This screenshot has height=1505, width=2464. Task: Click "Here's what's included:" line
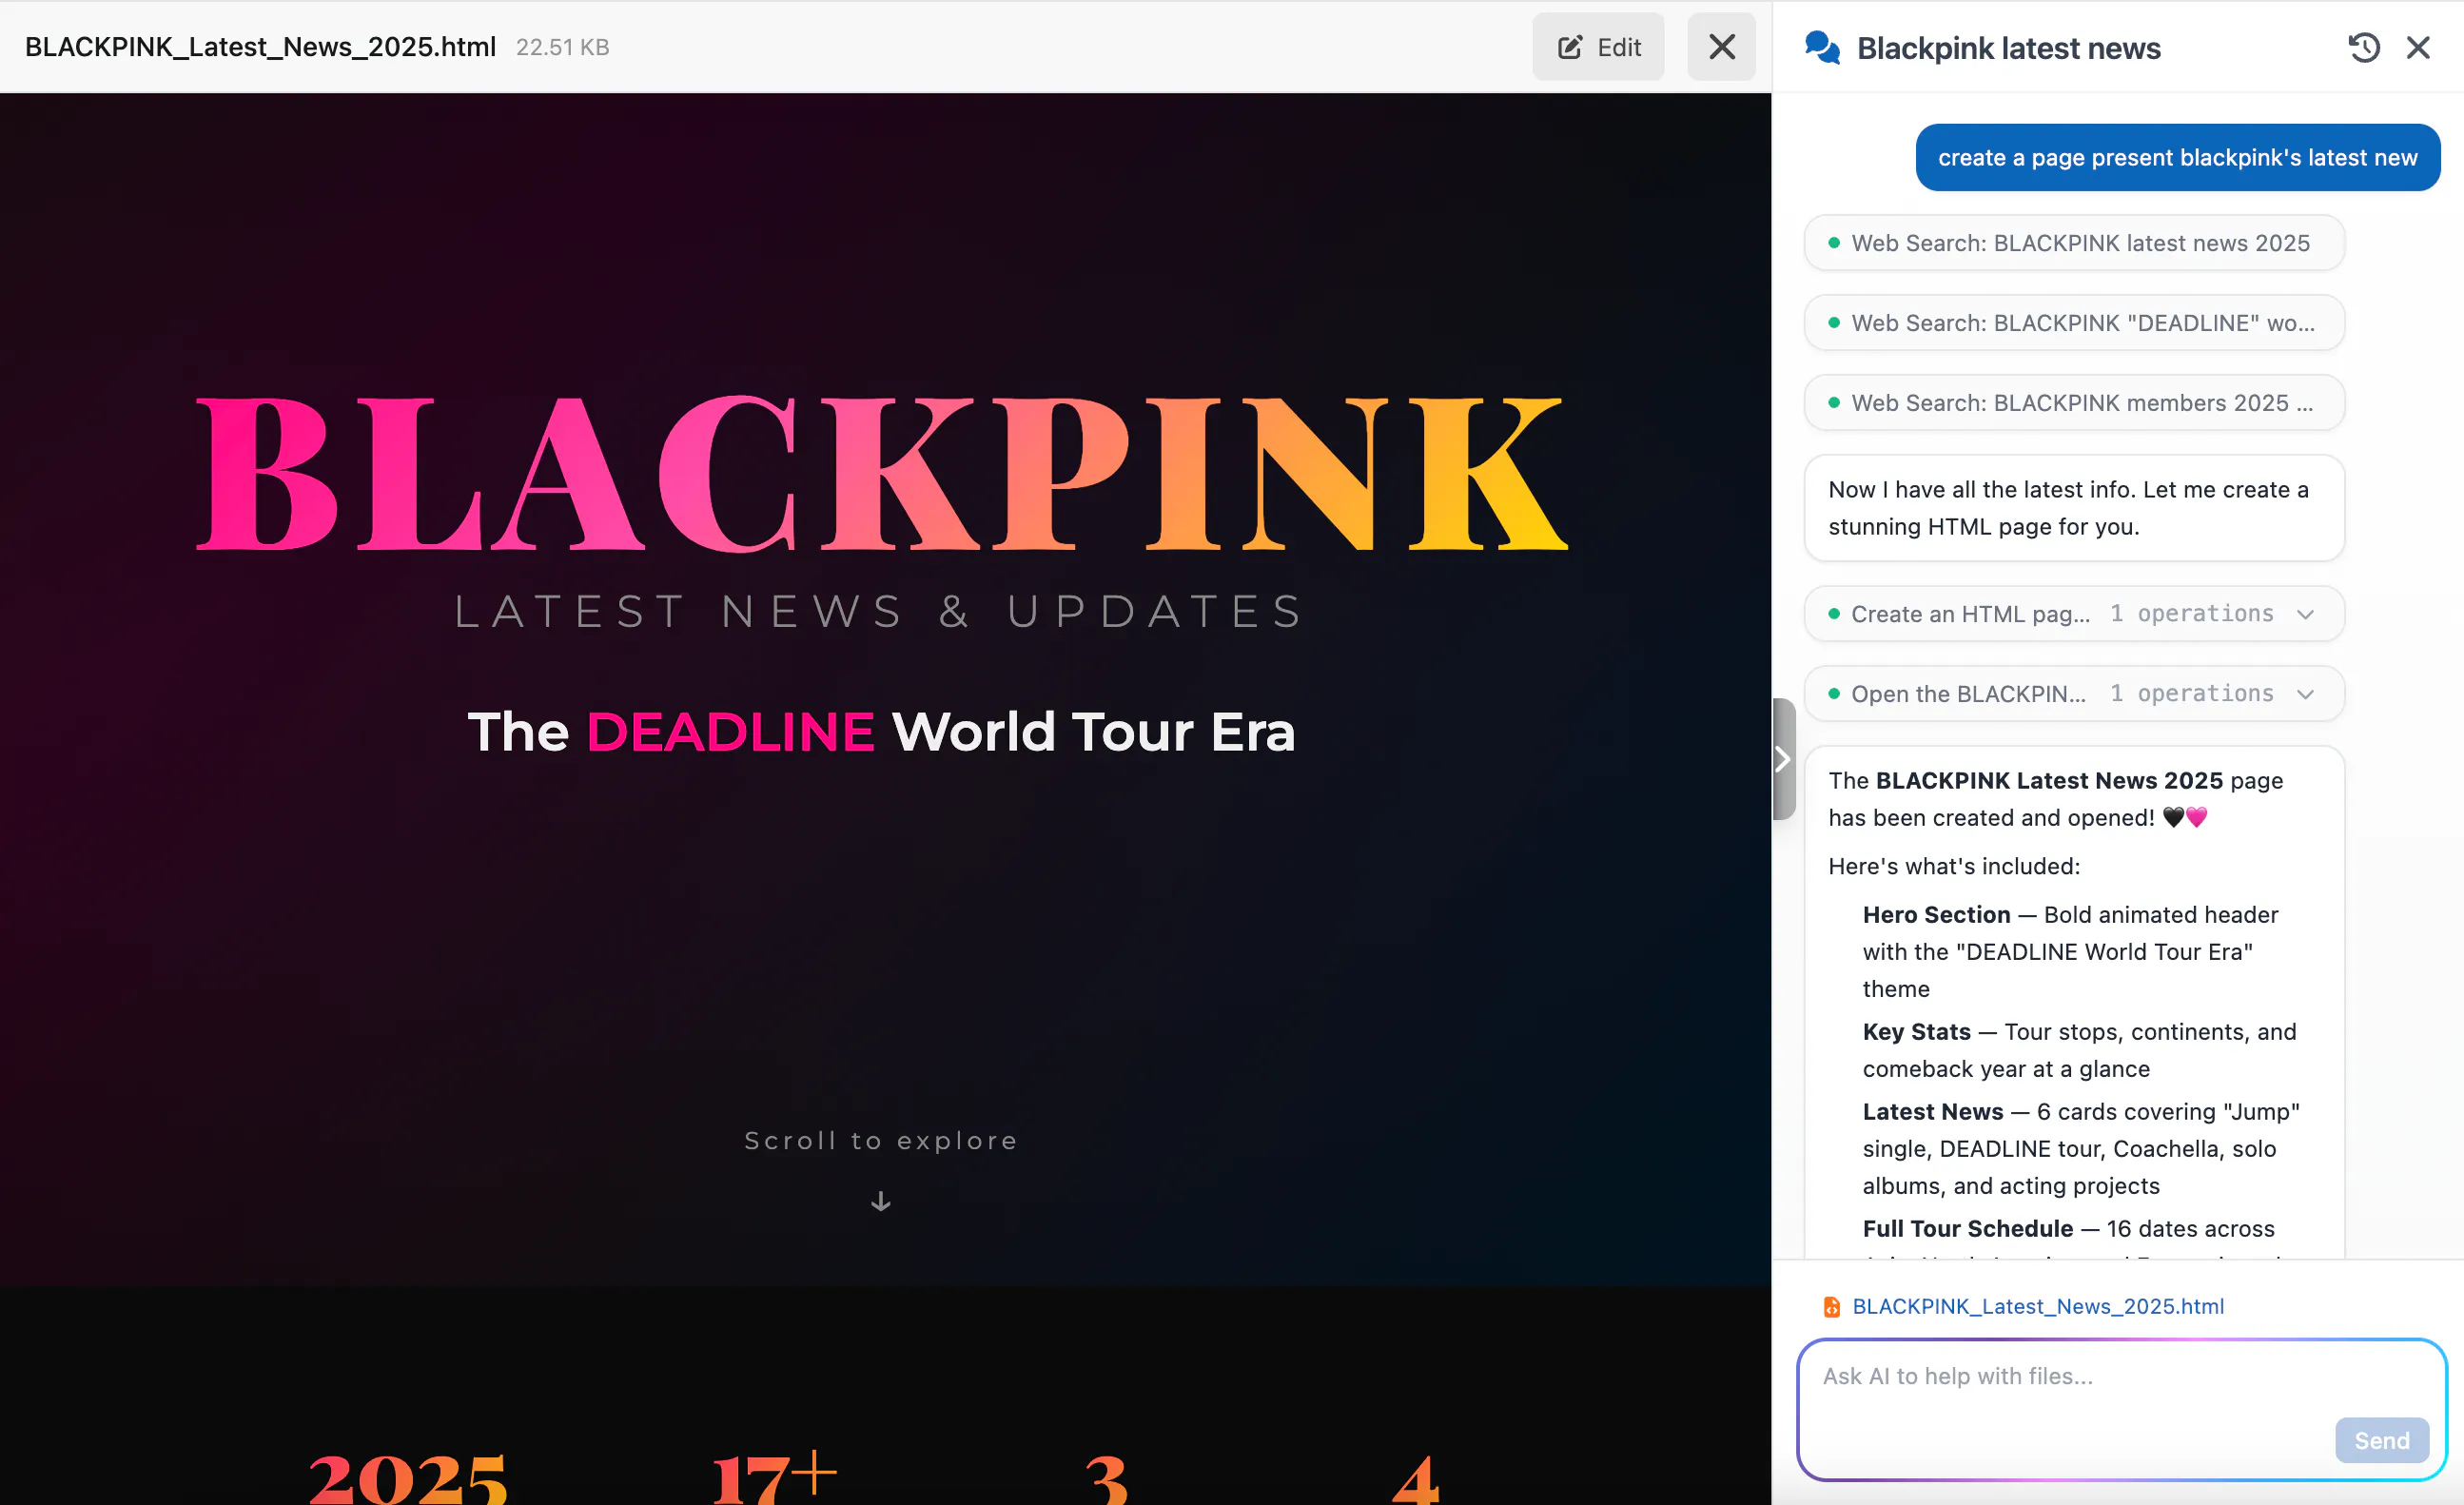1954,866
